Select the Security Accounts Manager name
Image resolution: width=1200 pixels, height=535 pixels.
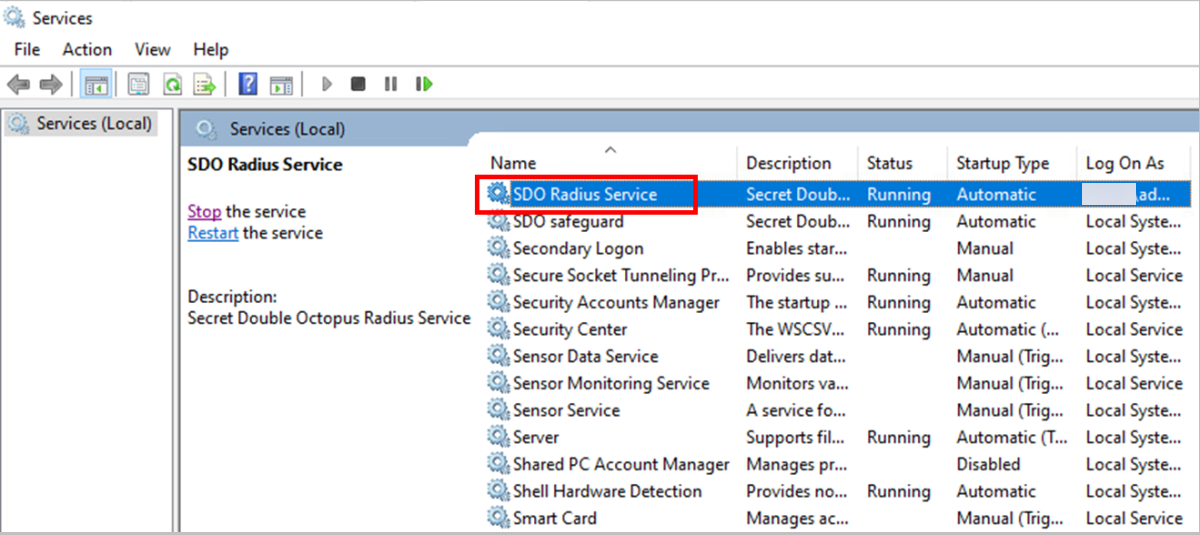tap(616, 303)
